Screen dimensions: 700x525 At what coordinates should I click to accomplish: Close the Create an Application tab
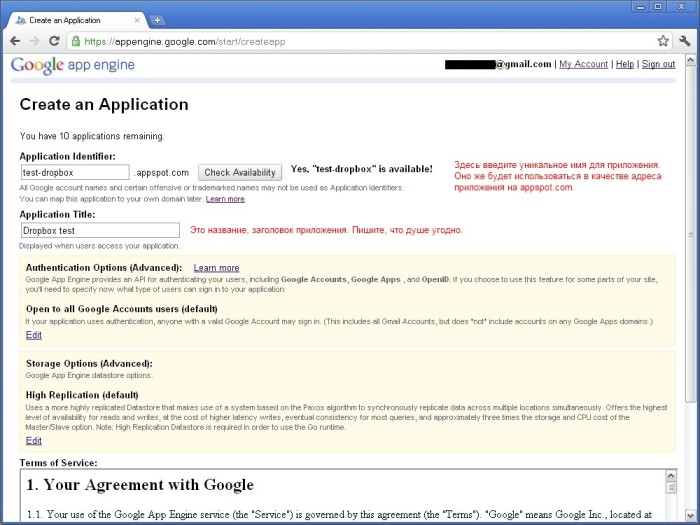point(137,20)
